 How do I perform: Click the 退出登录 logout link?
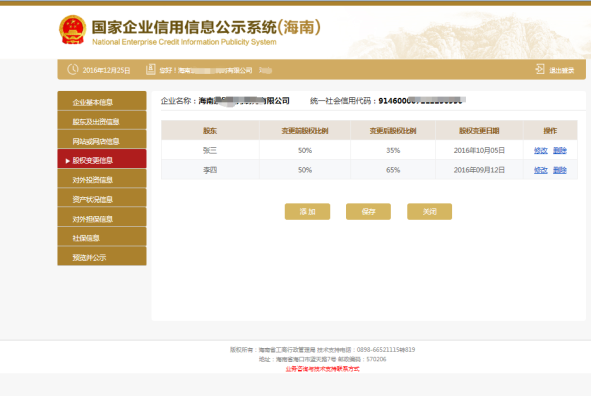pos(562,70)
